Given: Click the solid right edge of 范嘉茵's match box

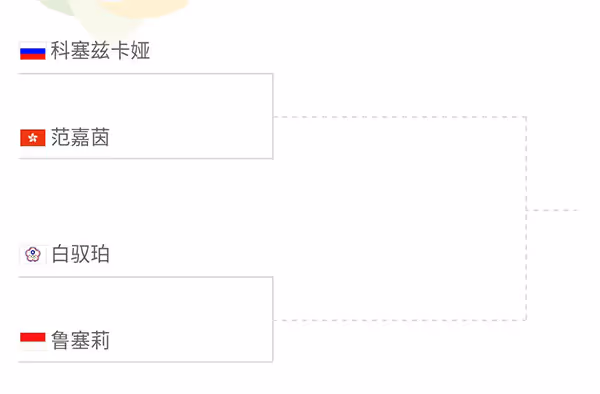Looking at the screenshot, I should pyautogui.click(x=273, y=116).
